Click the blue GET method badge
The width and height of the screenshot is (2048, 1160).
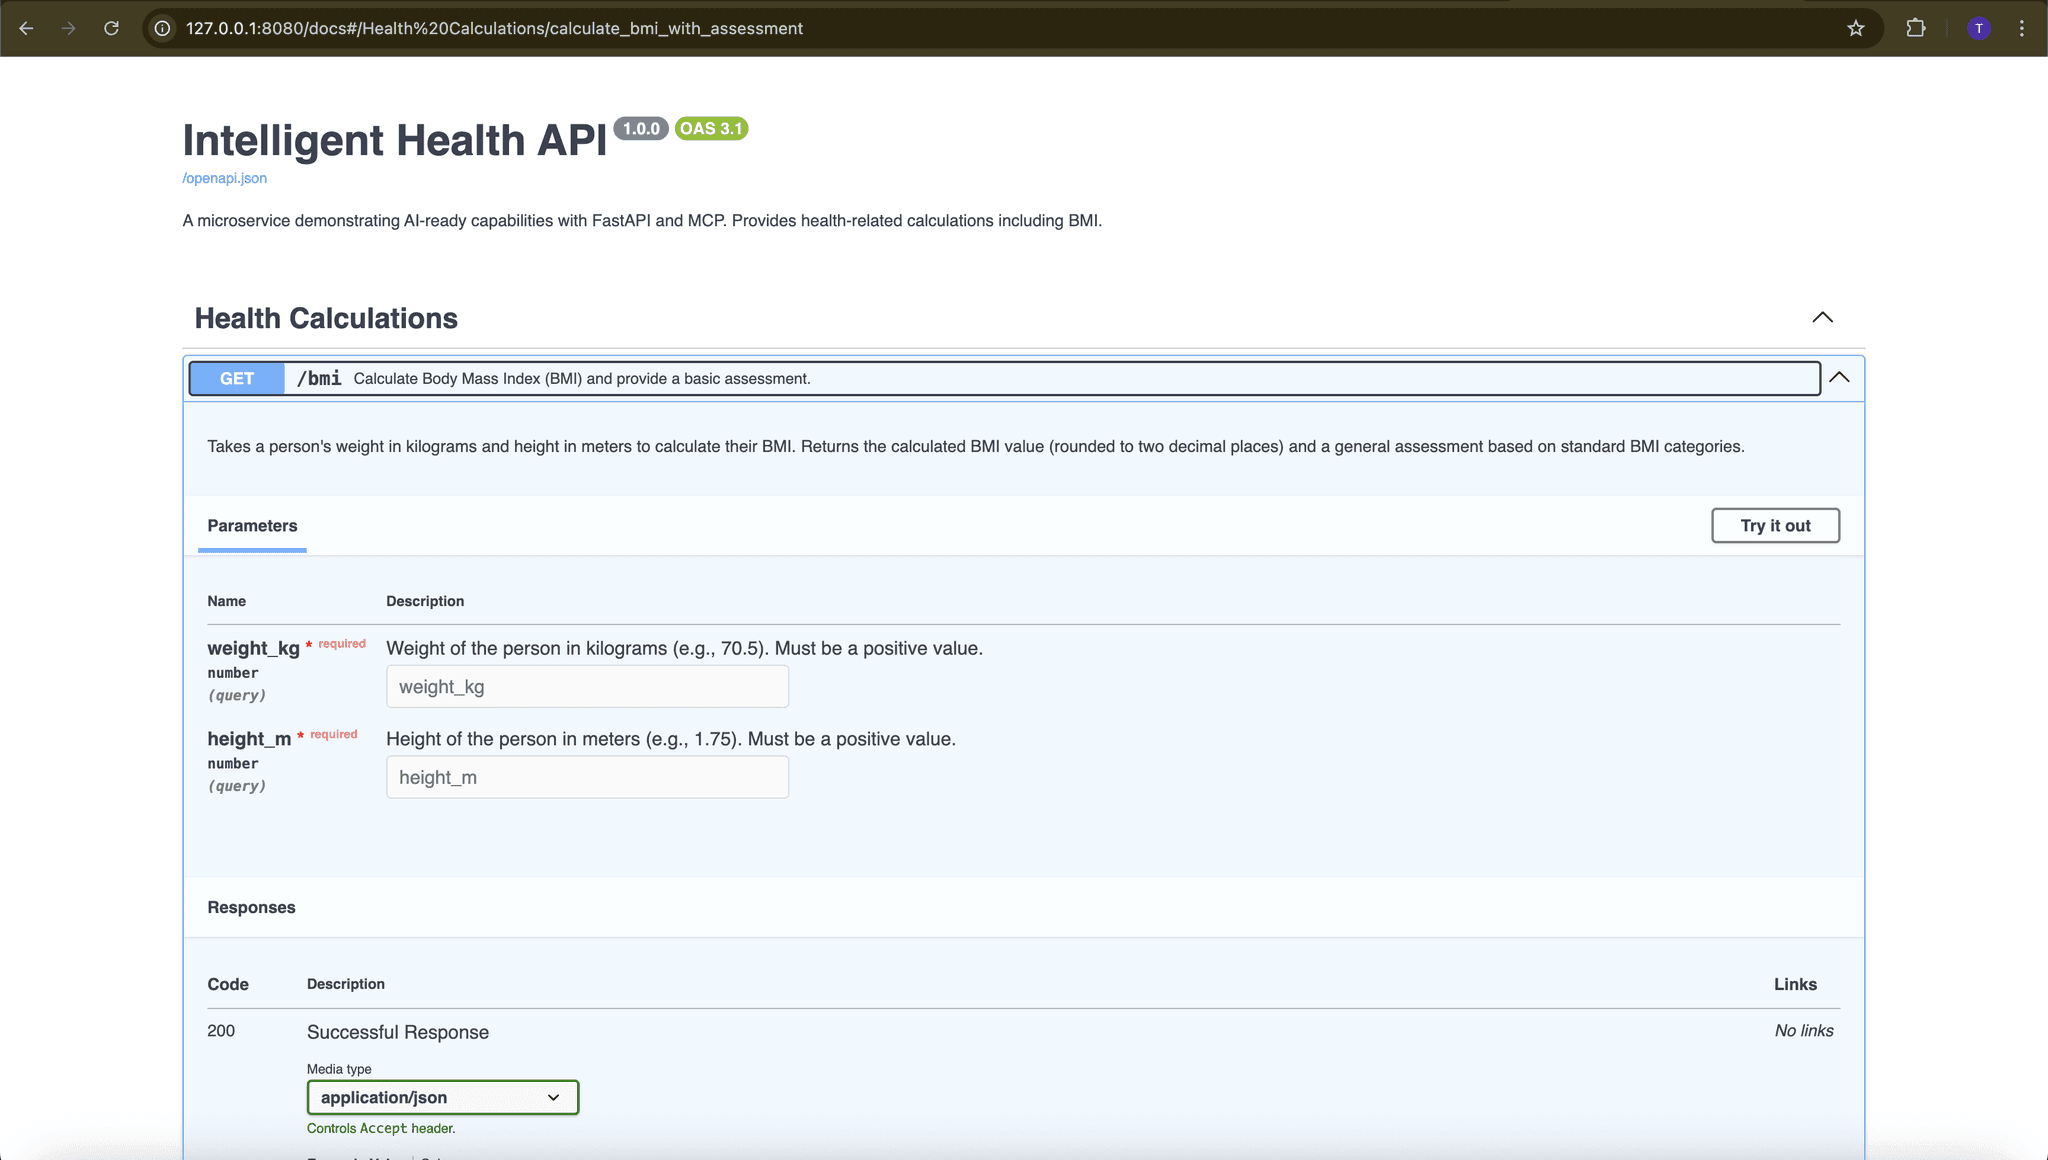pyautogui.click(x=236, y=378)
